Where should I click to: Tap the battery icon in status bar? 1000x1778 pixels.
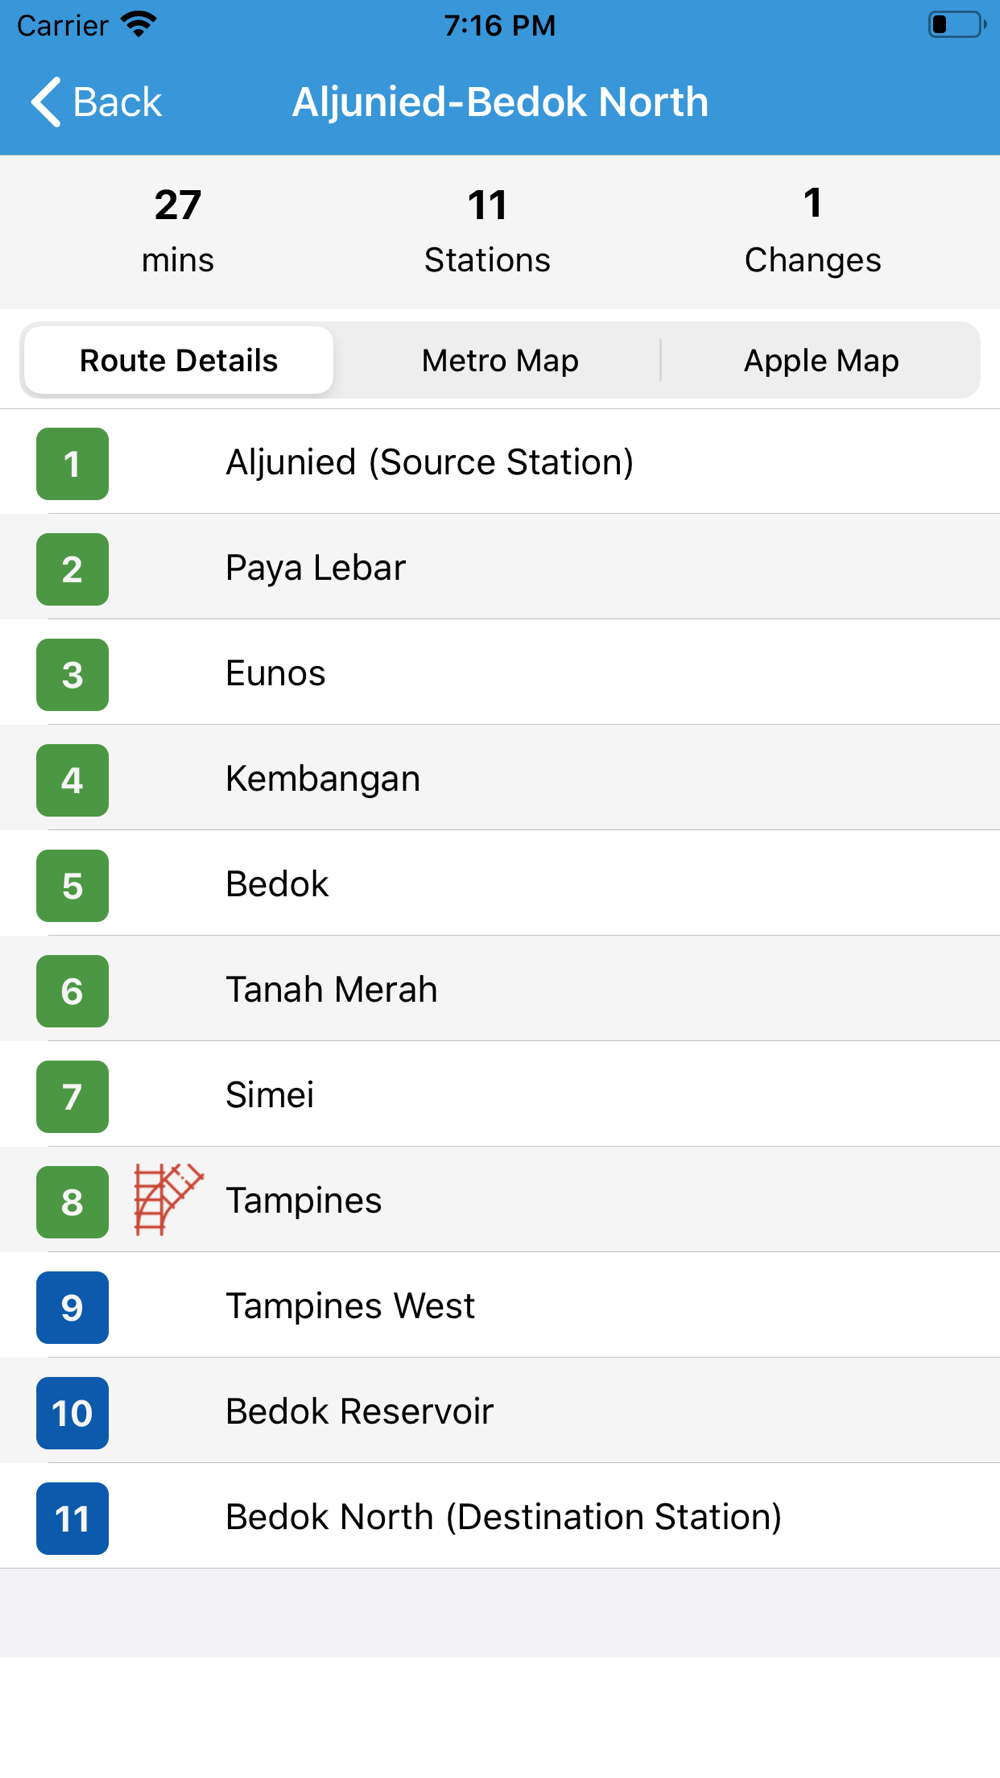click(956, 24)
